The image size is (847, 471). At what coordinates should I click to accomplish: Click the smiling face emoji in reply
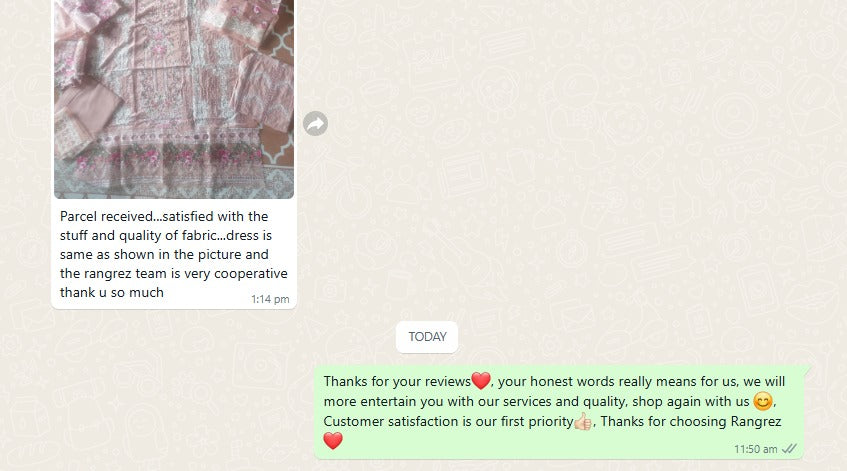click(763, 401)
